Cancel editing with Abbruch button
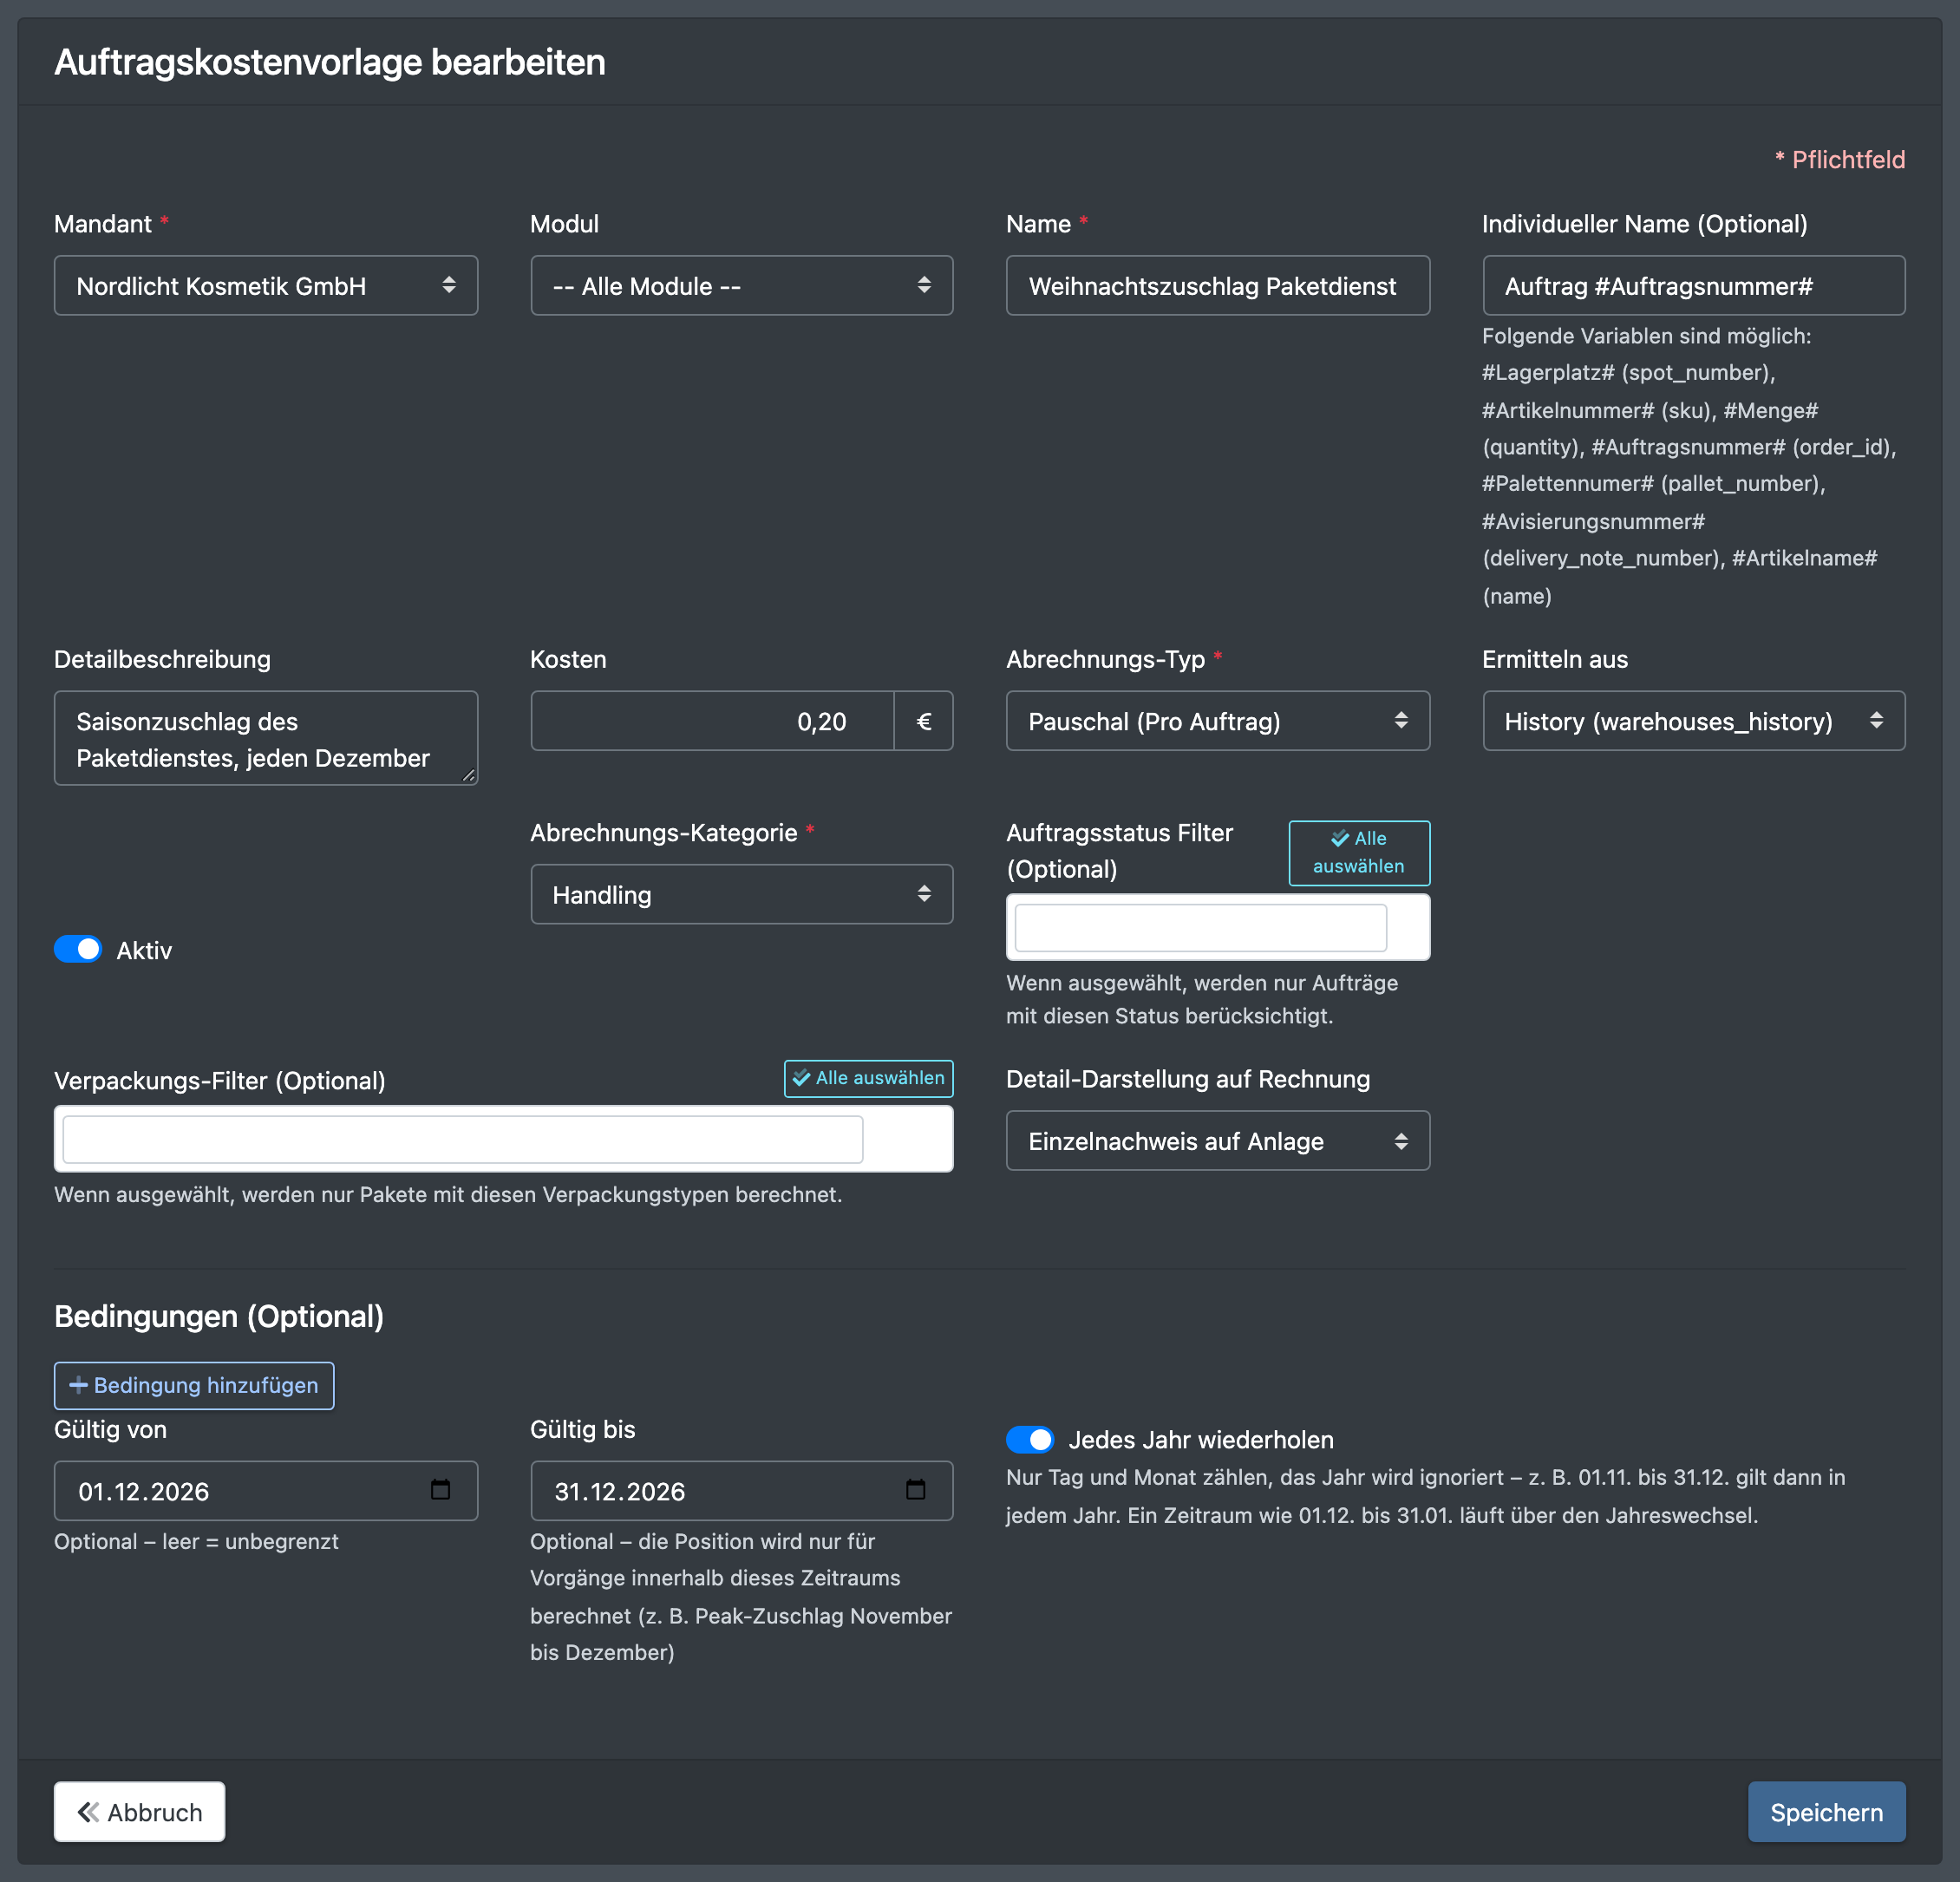1960x1882 pixels. (x=139, y=1812)
